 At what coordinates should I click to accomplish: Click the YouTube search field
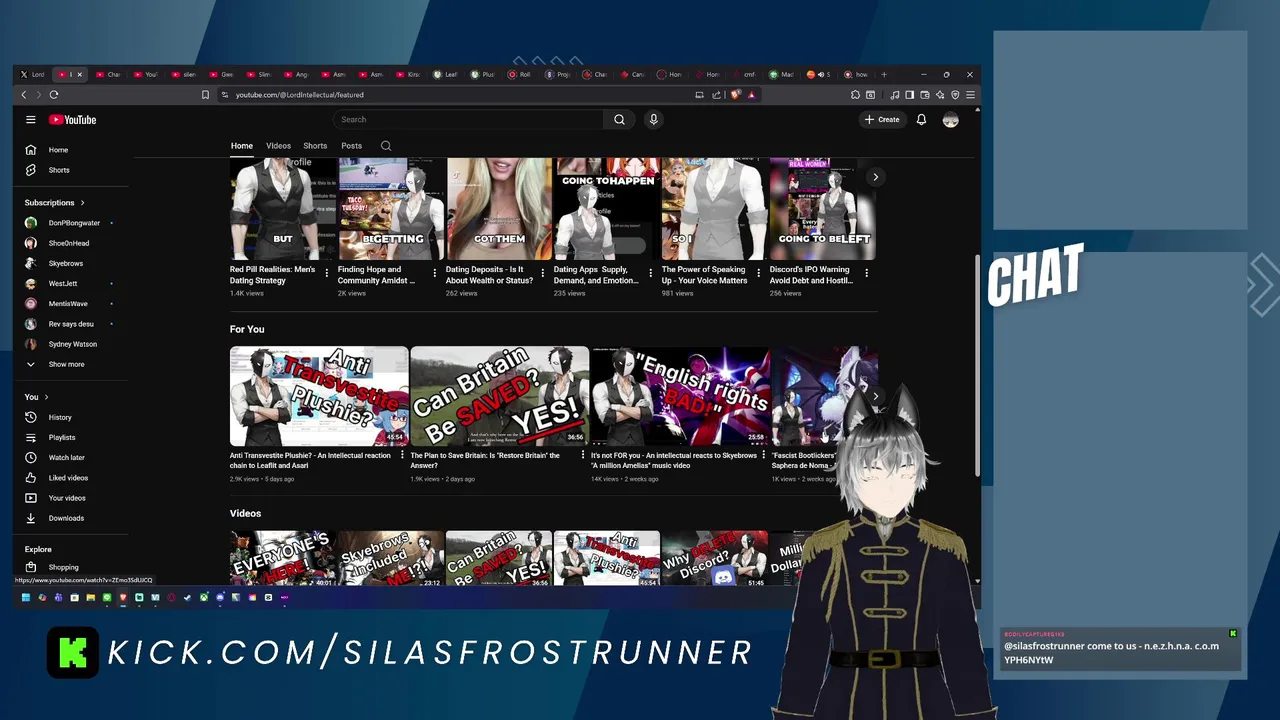[468, 120]
